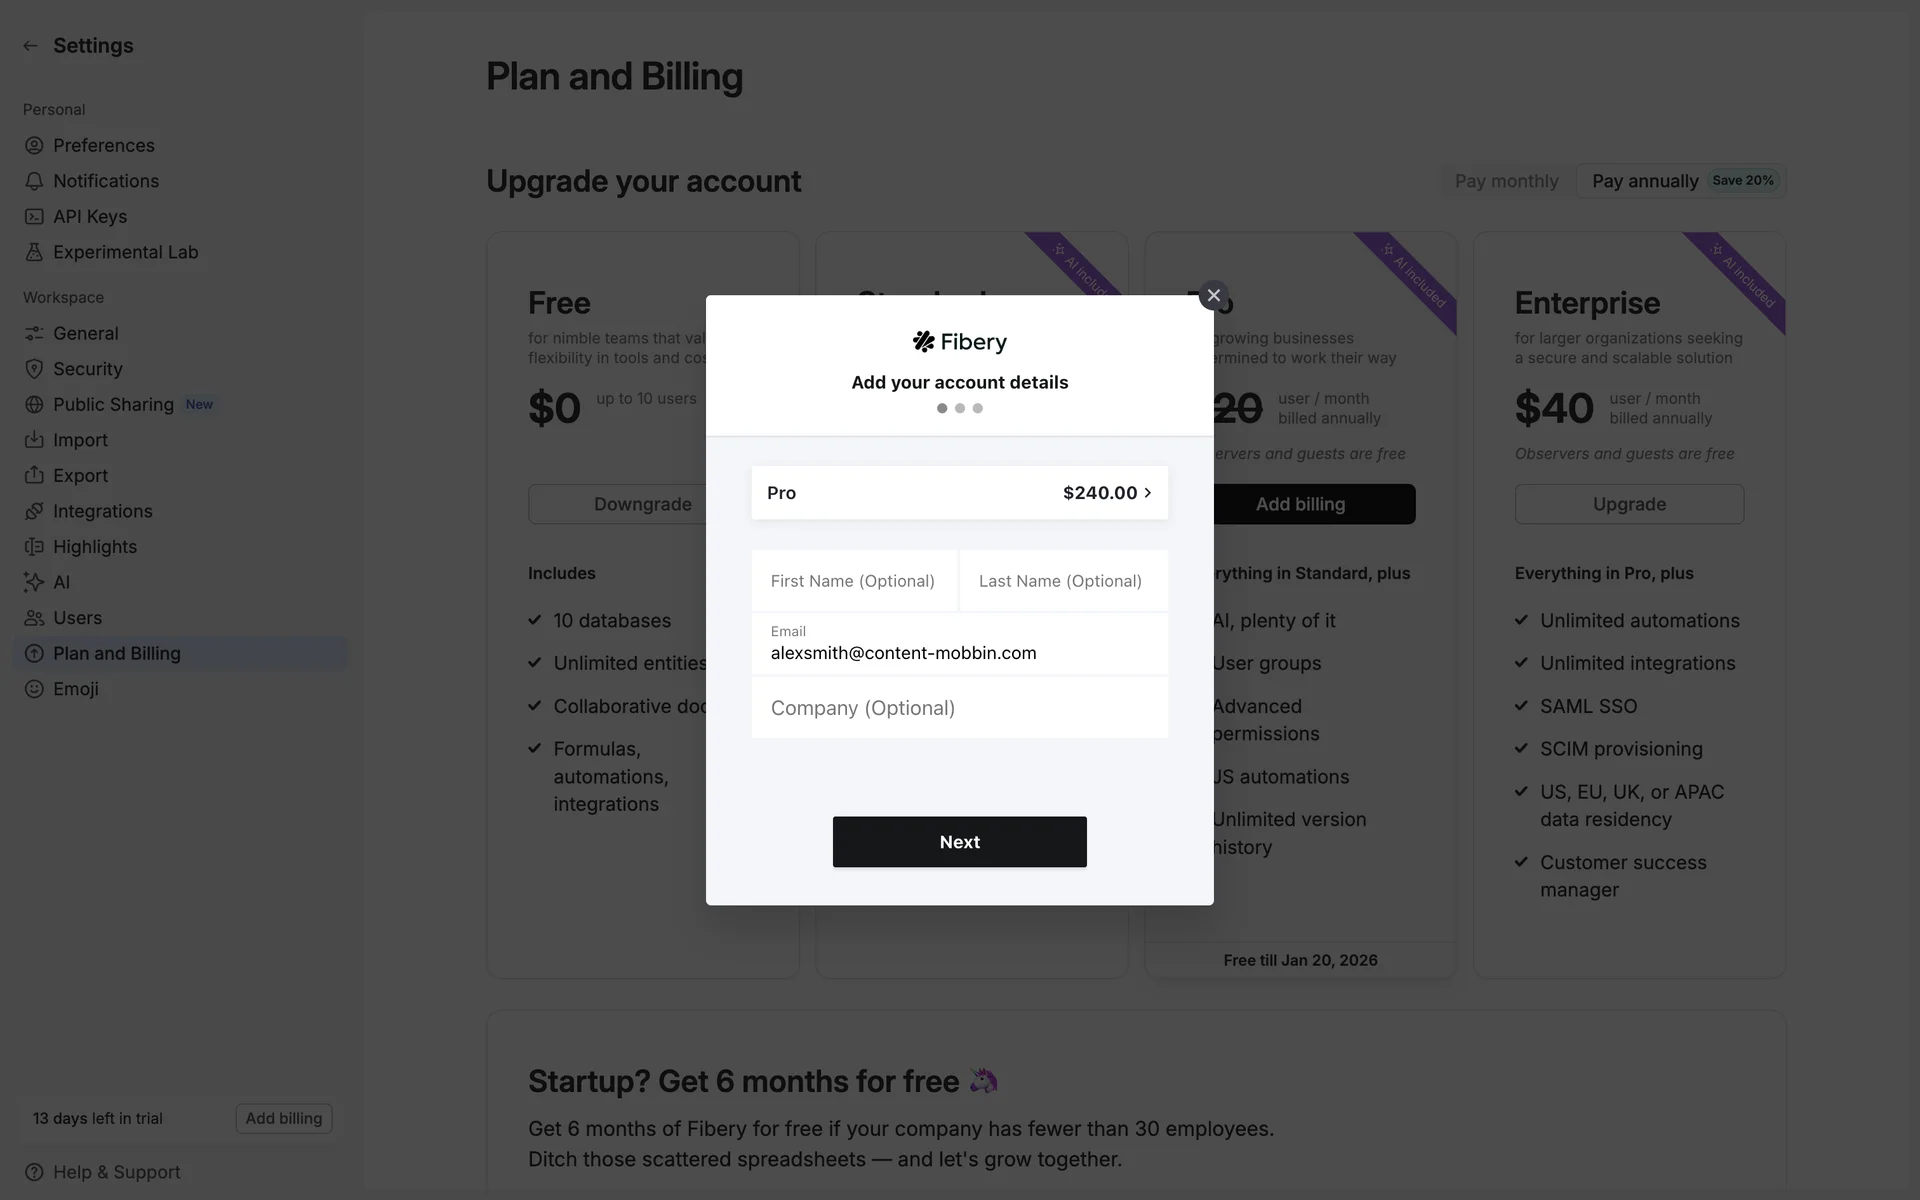This screenshot has width=1920, height=1200.
Task: Click the First Name input field
Action: pyautogui.click(x=854, y=581)
